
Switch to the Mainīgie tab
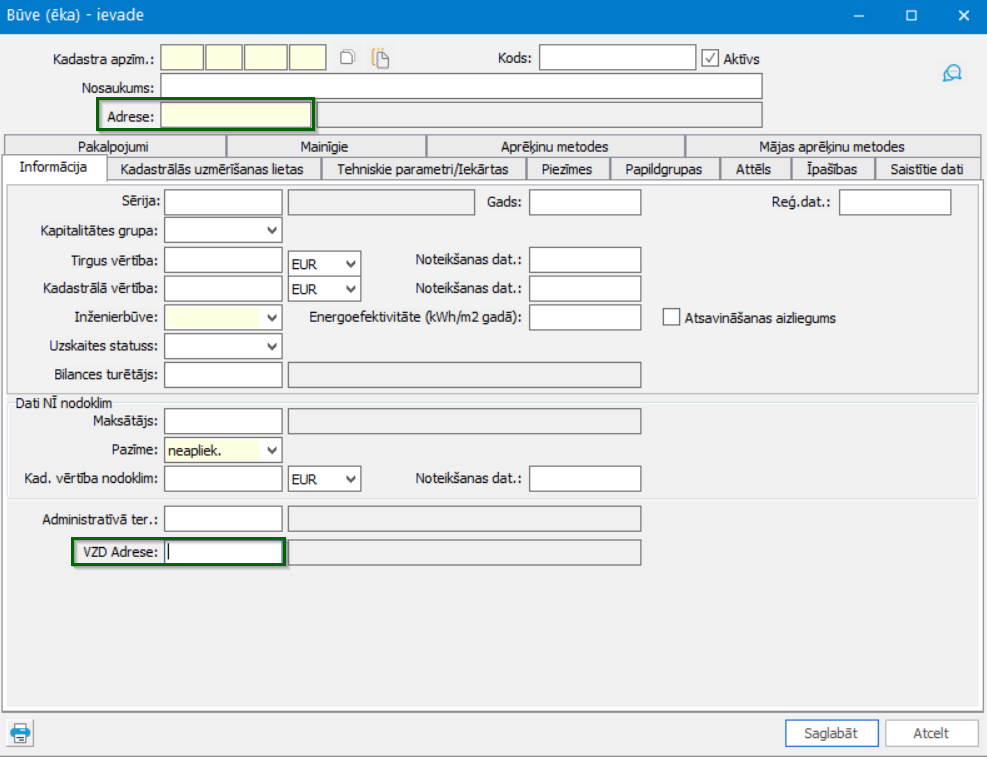point(325,147)
